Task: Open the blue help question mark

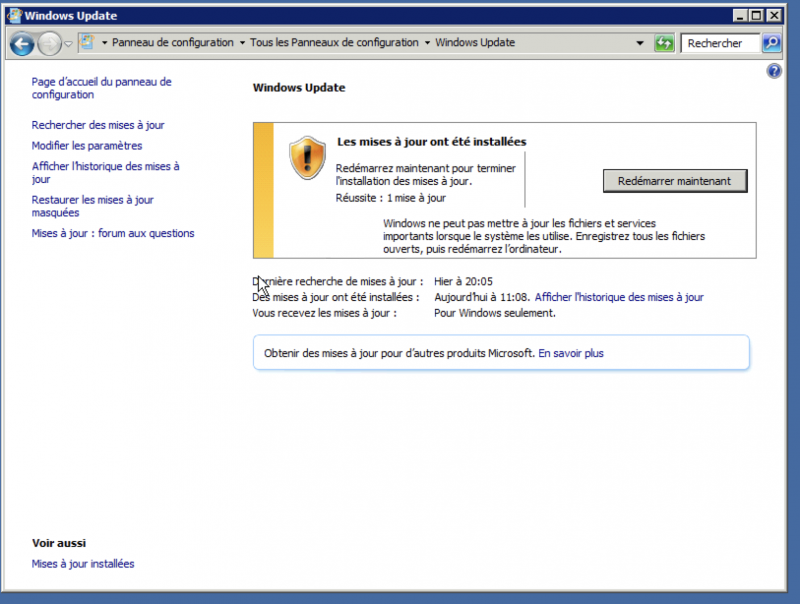Action: (x=774, y=71)
